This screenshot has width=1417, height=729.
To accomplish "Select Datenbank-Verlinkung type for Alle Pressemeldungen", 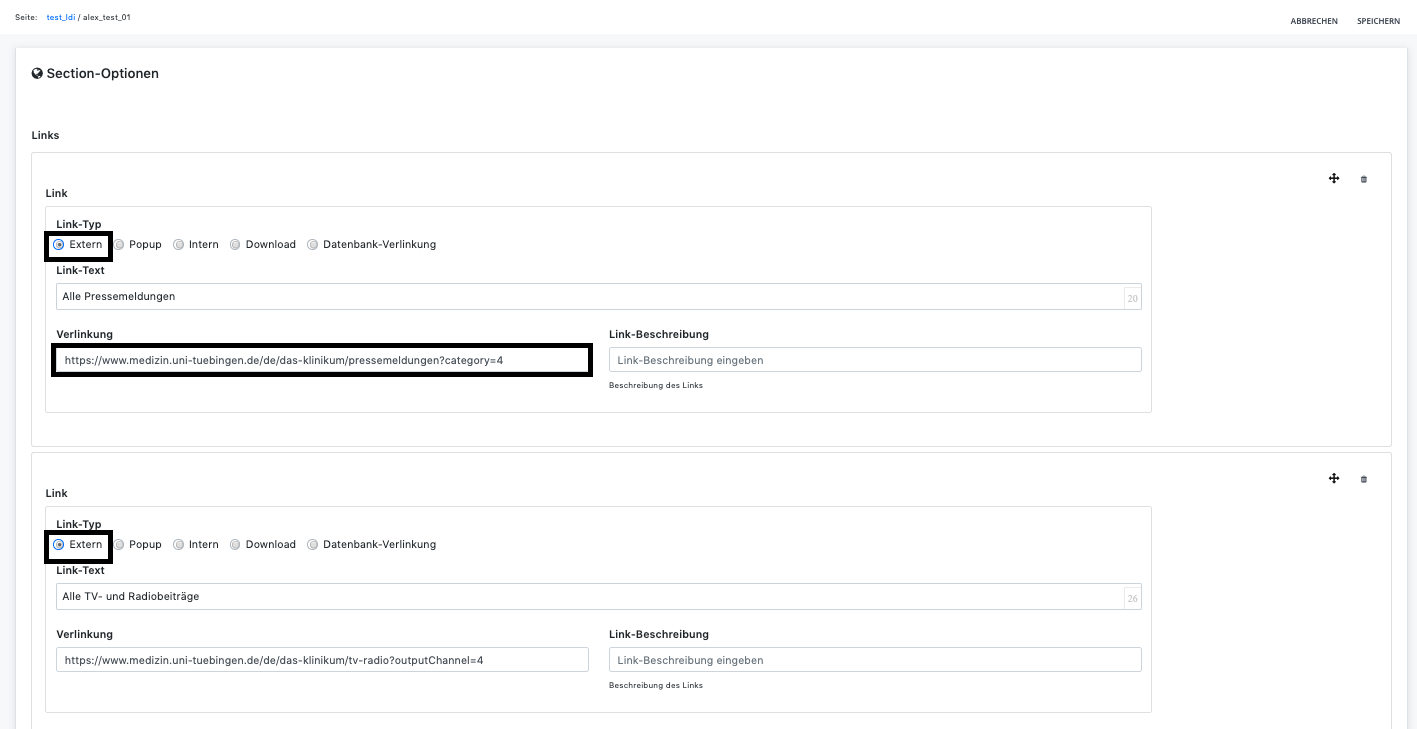I will [313, 244].
